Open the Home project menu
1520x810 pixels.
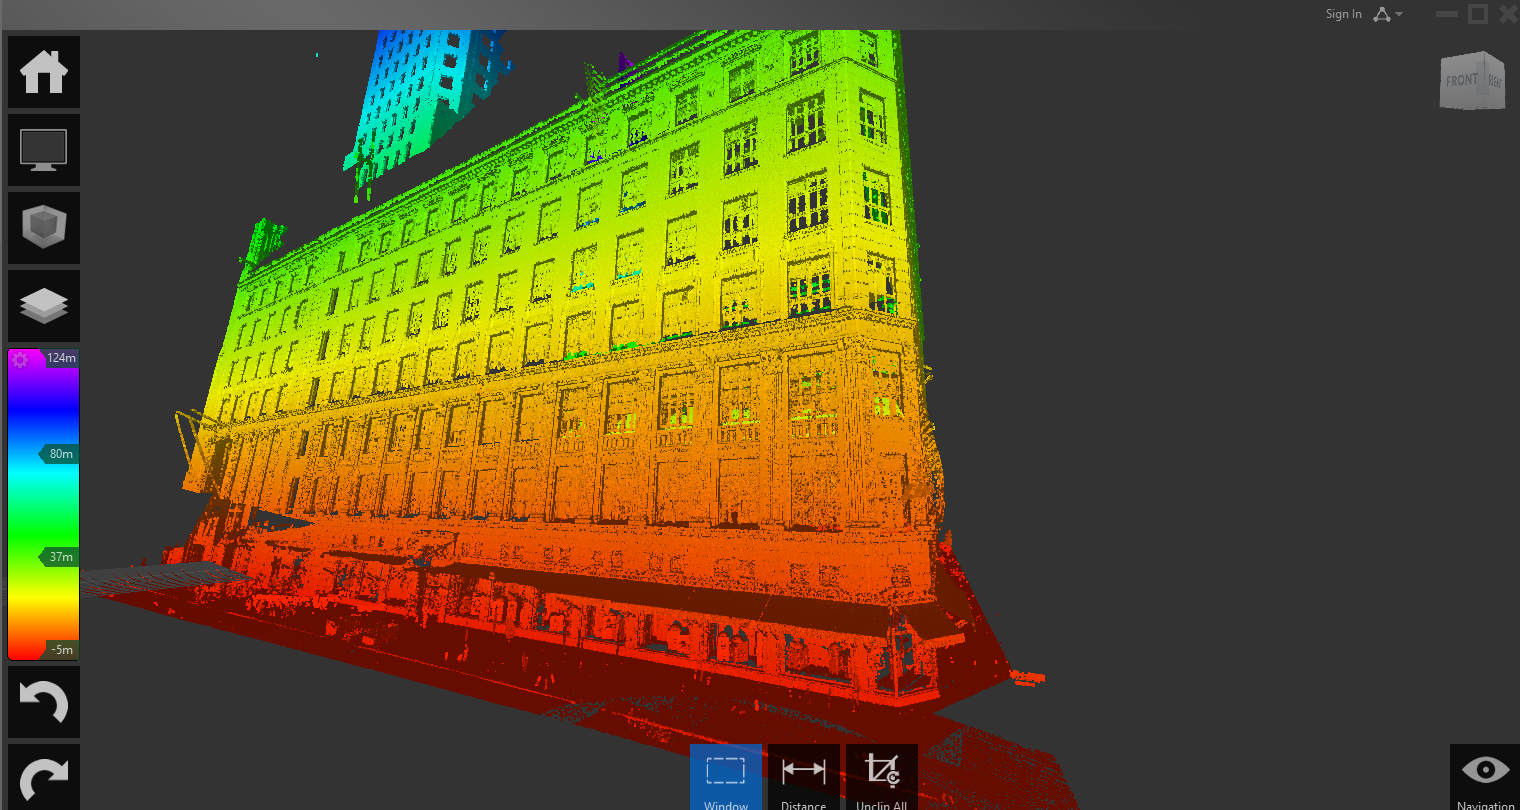tap(43, 72)
